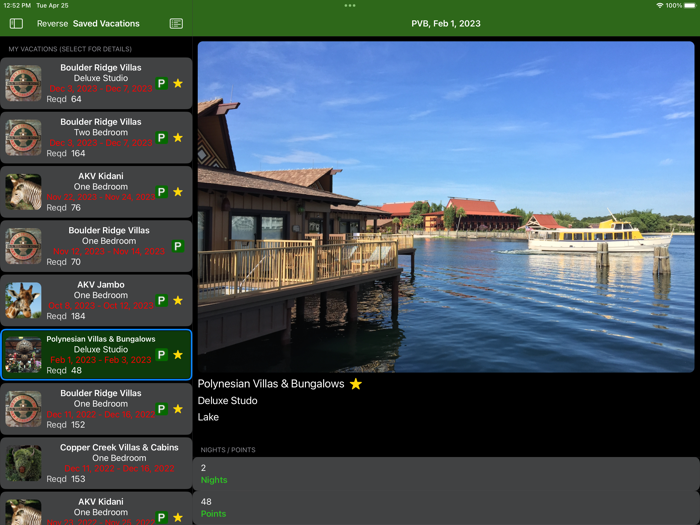Click the P badge on Boulder Ridge Deluxe Studio
The height and width of the screenshot is (525, 700).
(x=162, y=83)
